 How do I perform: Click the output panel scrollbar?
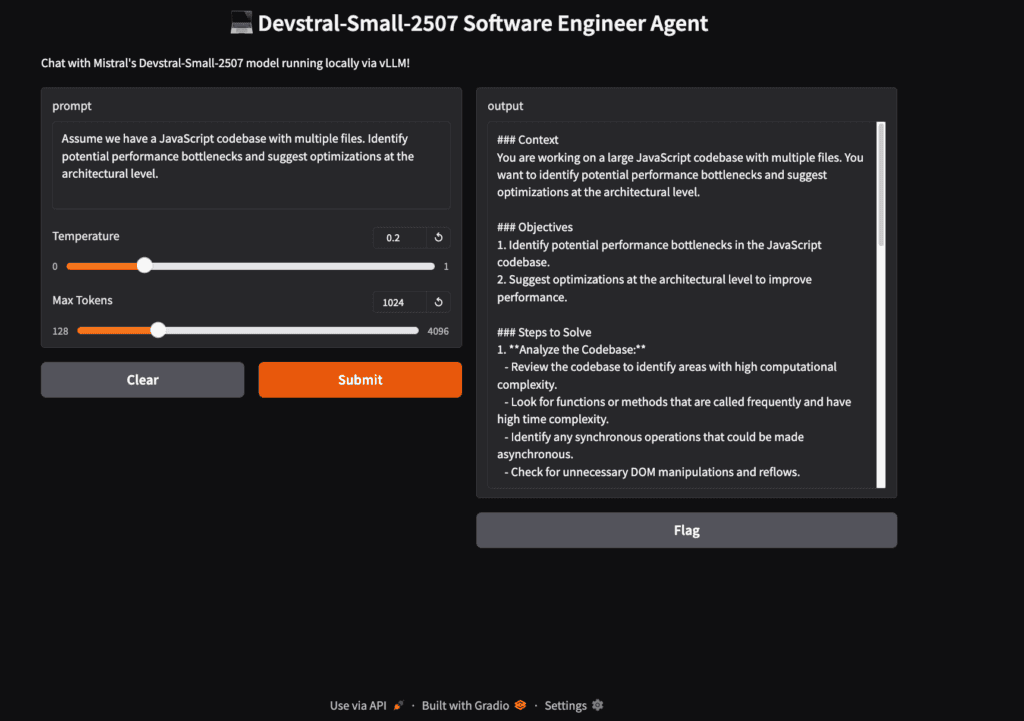coord(881,184)
